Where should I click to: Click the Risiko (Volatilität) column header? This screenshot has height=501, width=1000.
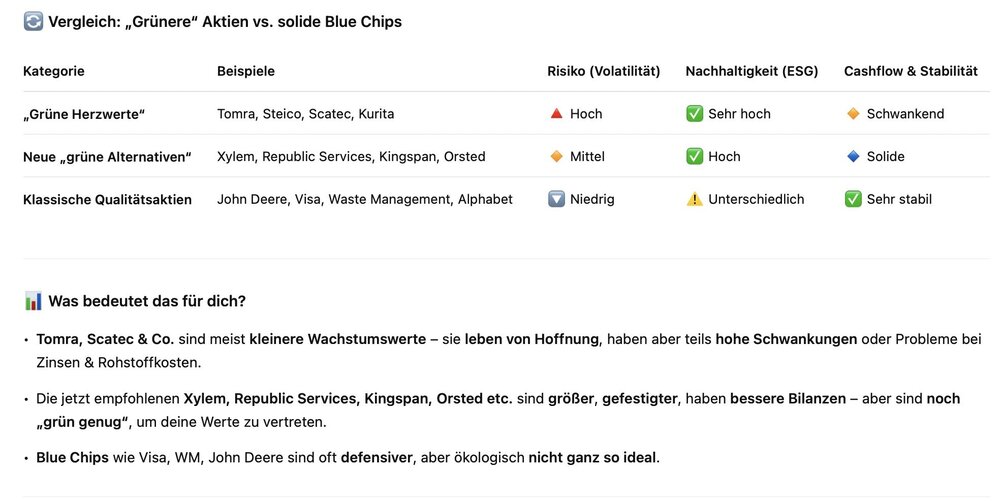(x=604, y=71)
